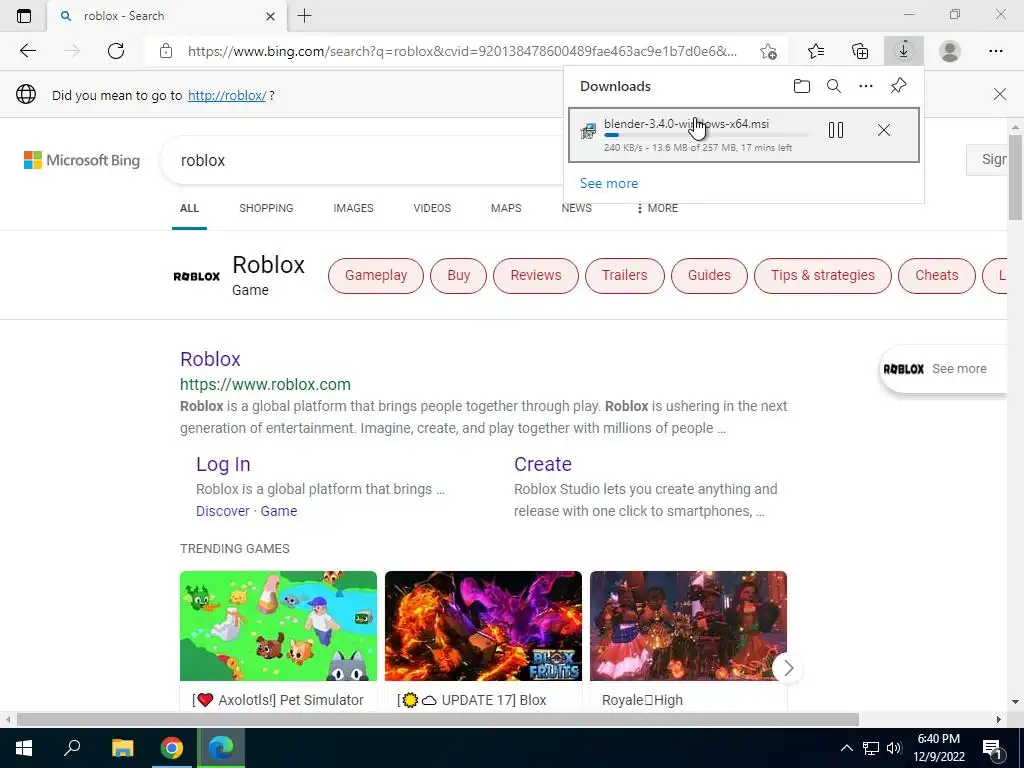Open the Blox Fruits game thumbnail
The width and height of the screenshot is (1024, 768).
pos(483,626)
